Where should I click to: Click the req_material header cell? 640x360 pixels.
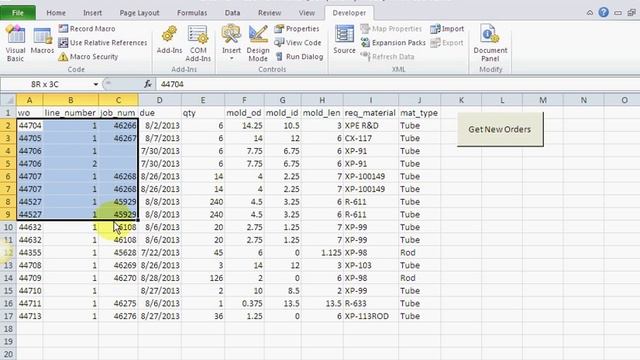tap(371, 113)
